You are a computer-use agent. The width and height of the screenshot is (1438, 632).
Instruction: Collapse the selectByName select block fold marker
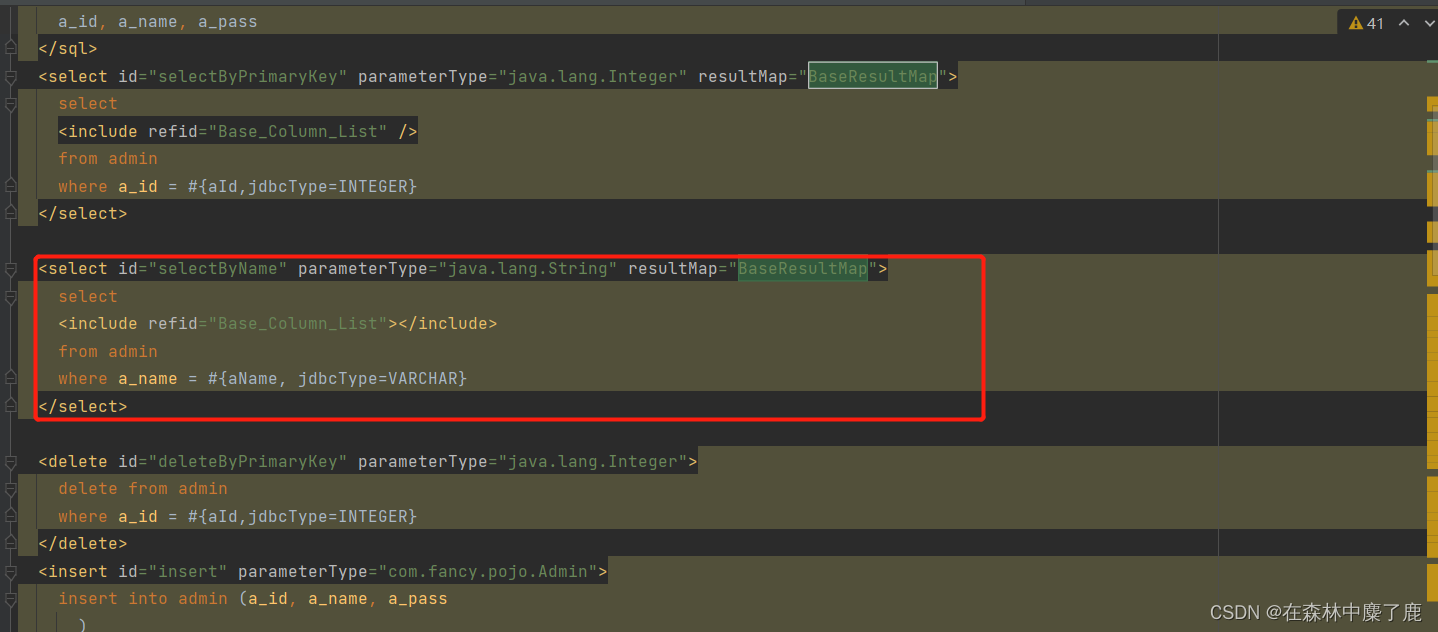(x=10, y=269)
